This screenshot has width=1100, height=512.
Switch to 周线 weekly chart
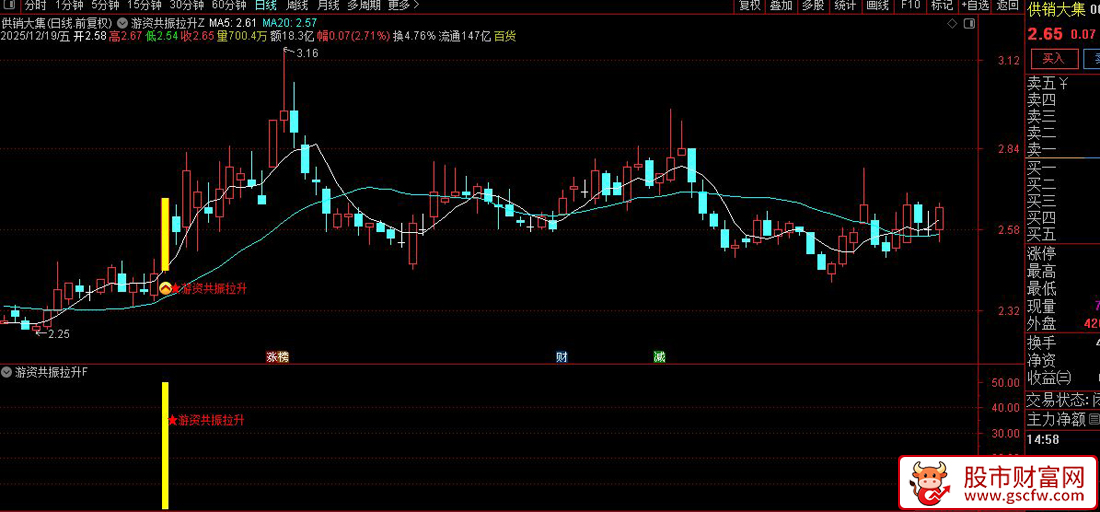(x=297, y=5)
